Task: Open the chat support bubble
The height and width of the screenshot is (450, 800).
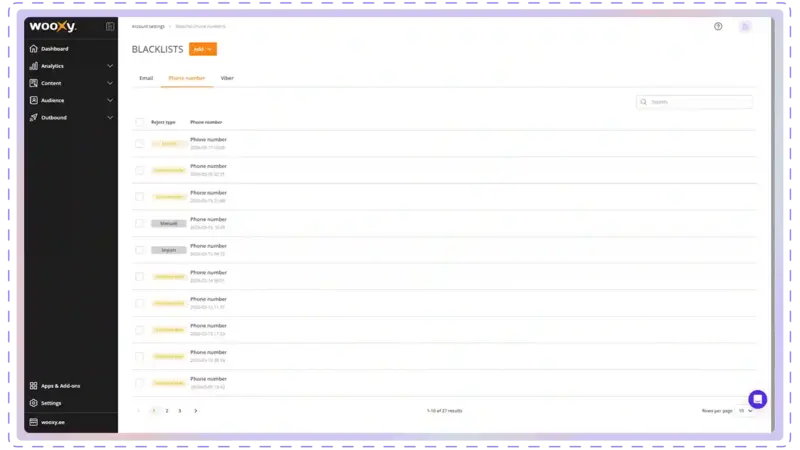Action: pos(757,399)
